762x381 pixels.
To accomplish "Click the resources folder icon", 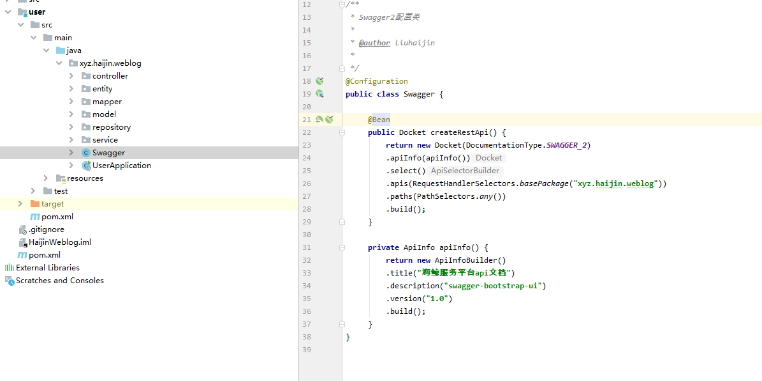I will pyautogui.click(x=60, y=178).
